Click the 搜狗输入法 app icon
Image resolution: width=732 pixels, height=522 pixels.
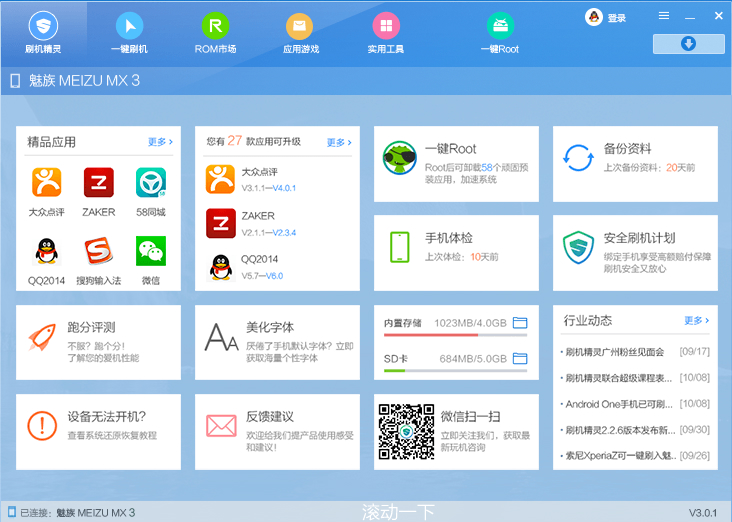click(99, 251)
